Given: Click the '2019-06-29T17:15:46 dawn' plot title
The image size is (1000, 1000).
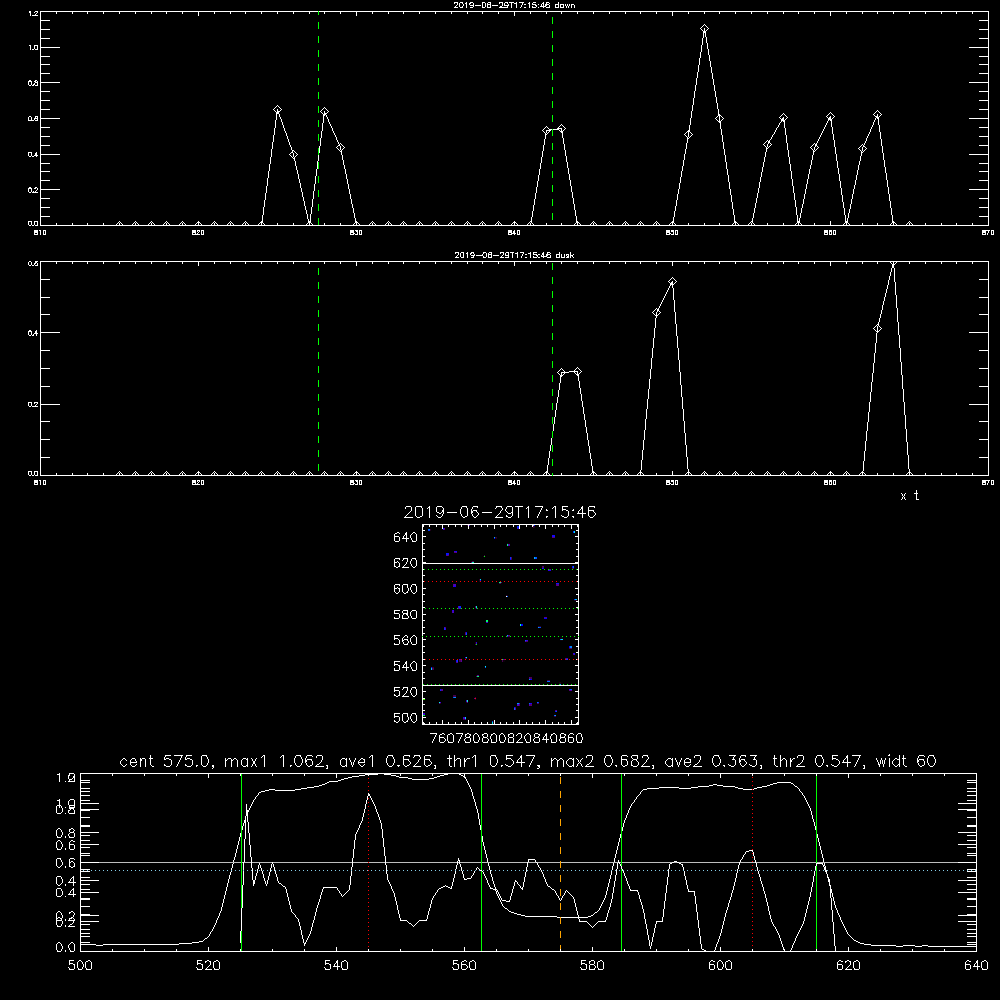Looking at the screenshot, I should click(514, 5).
